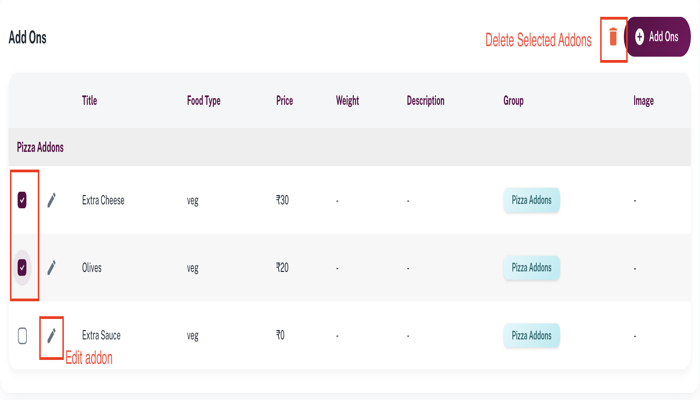Tick the Extra Sauce checkbox
Image resolution: width=700 pixels, height=400 pixels.
[x=23, y=336]
